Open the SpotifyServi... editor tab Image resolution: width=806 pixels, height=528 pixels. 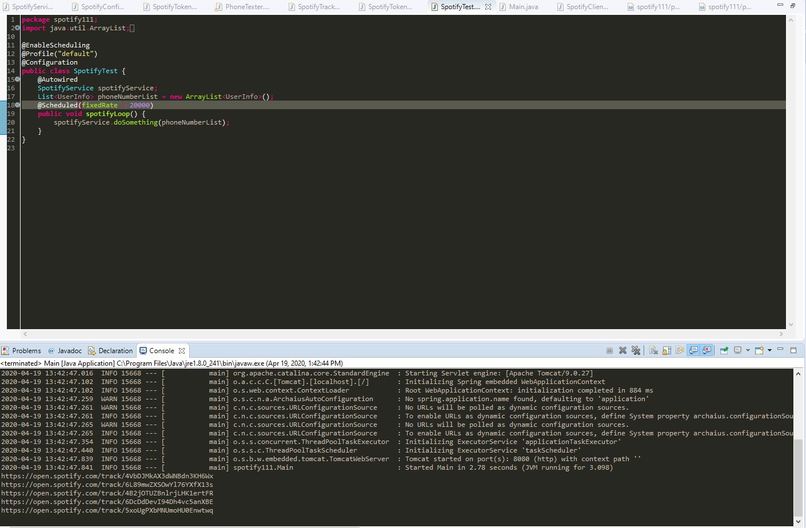(x=28, y=7)
